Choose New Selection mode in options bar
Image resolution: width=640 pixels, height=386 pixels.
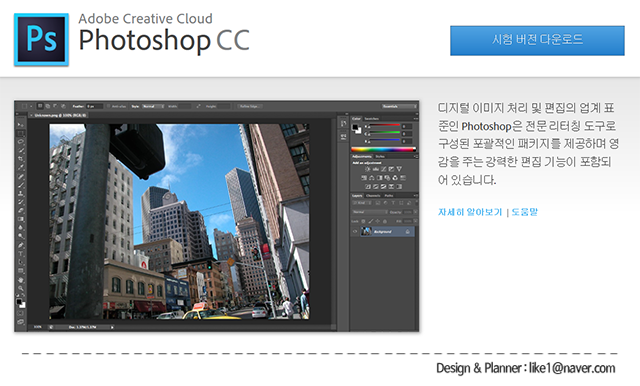(x=40, y=106)
